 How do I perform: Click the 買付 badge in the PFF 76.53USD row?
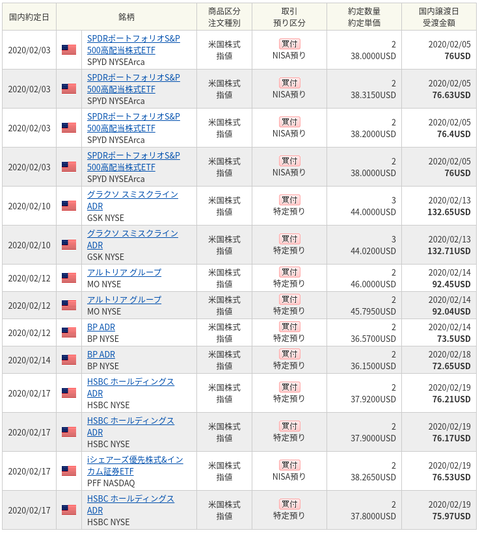[x=289, y=465]
